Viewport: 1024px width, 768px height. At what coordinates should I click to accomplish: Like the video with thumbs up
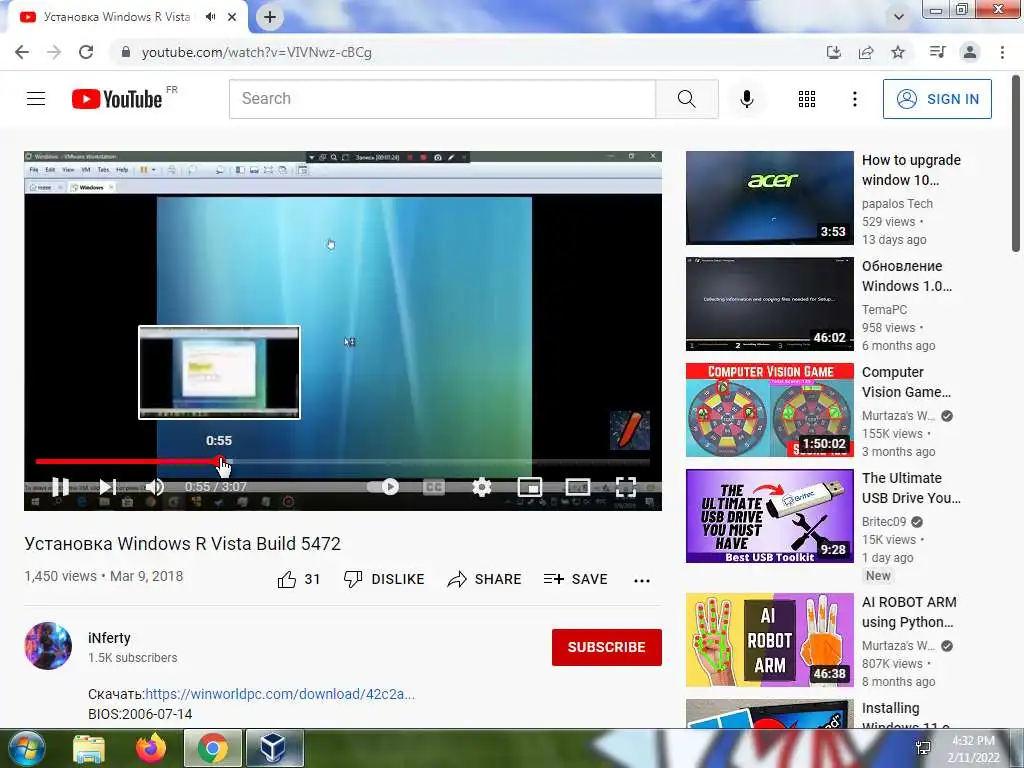298,579
